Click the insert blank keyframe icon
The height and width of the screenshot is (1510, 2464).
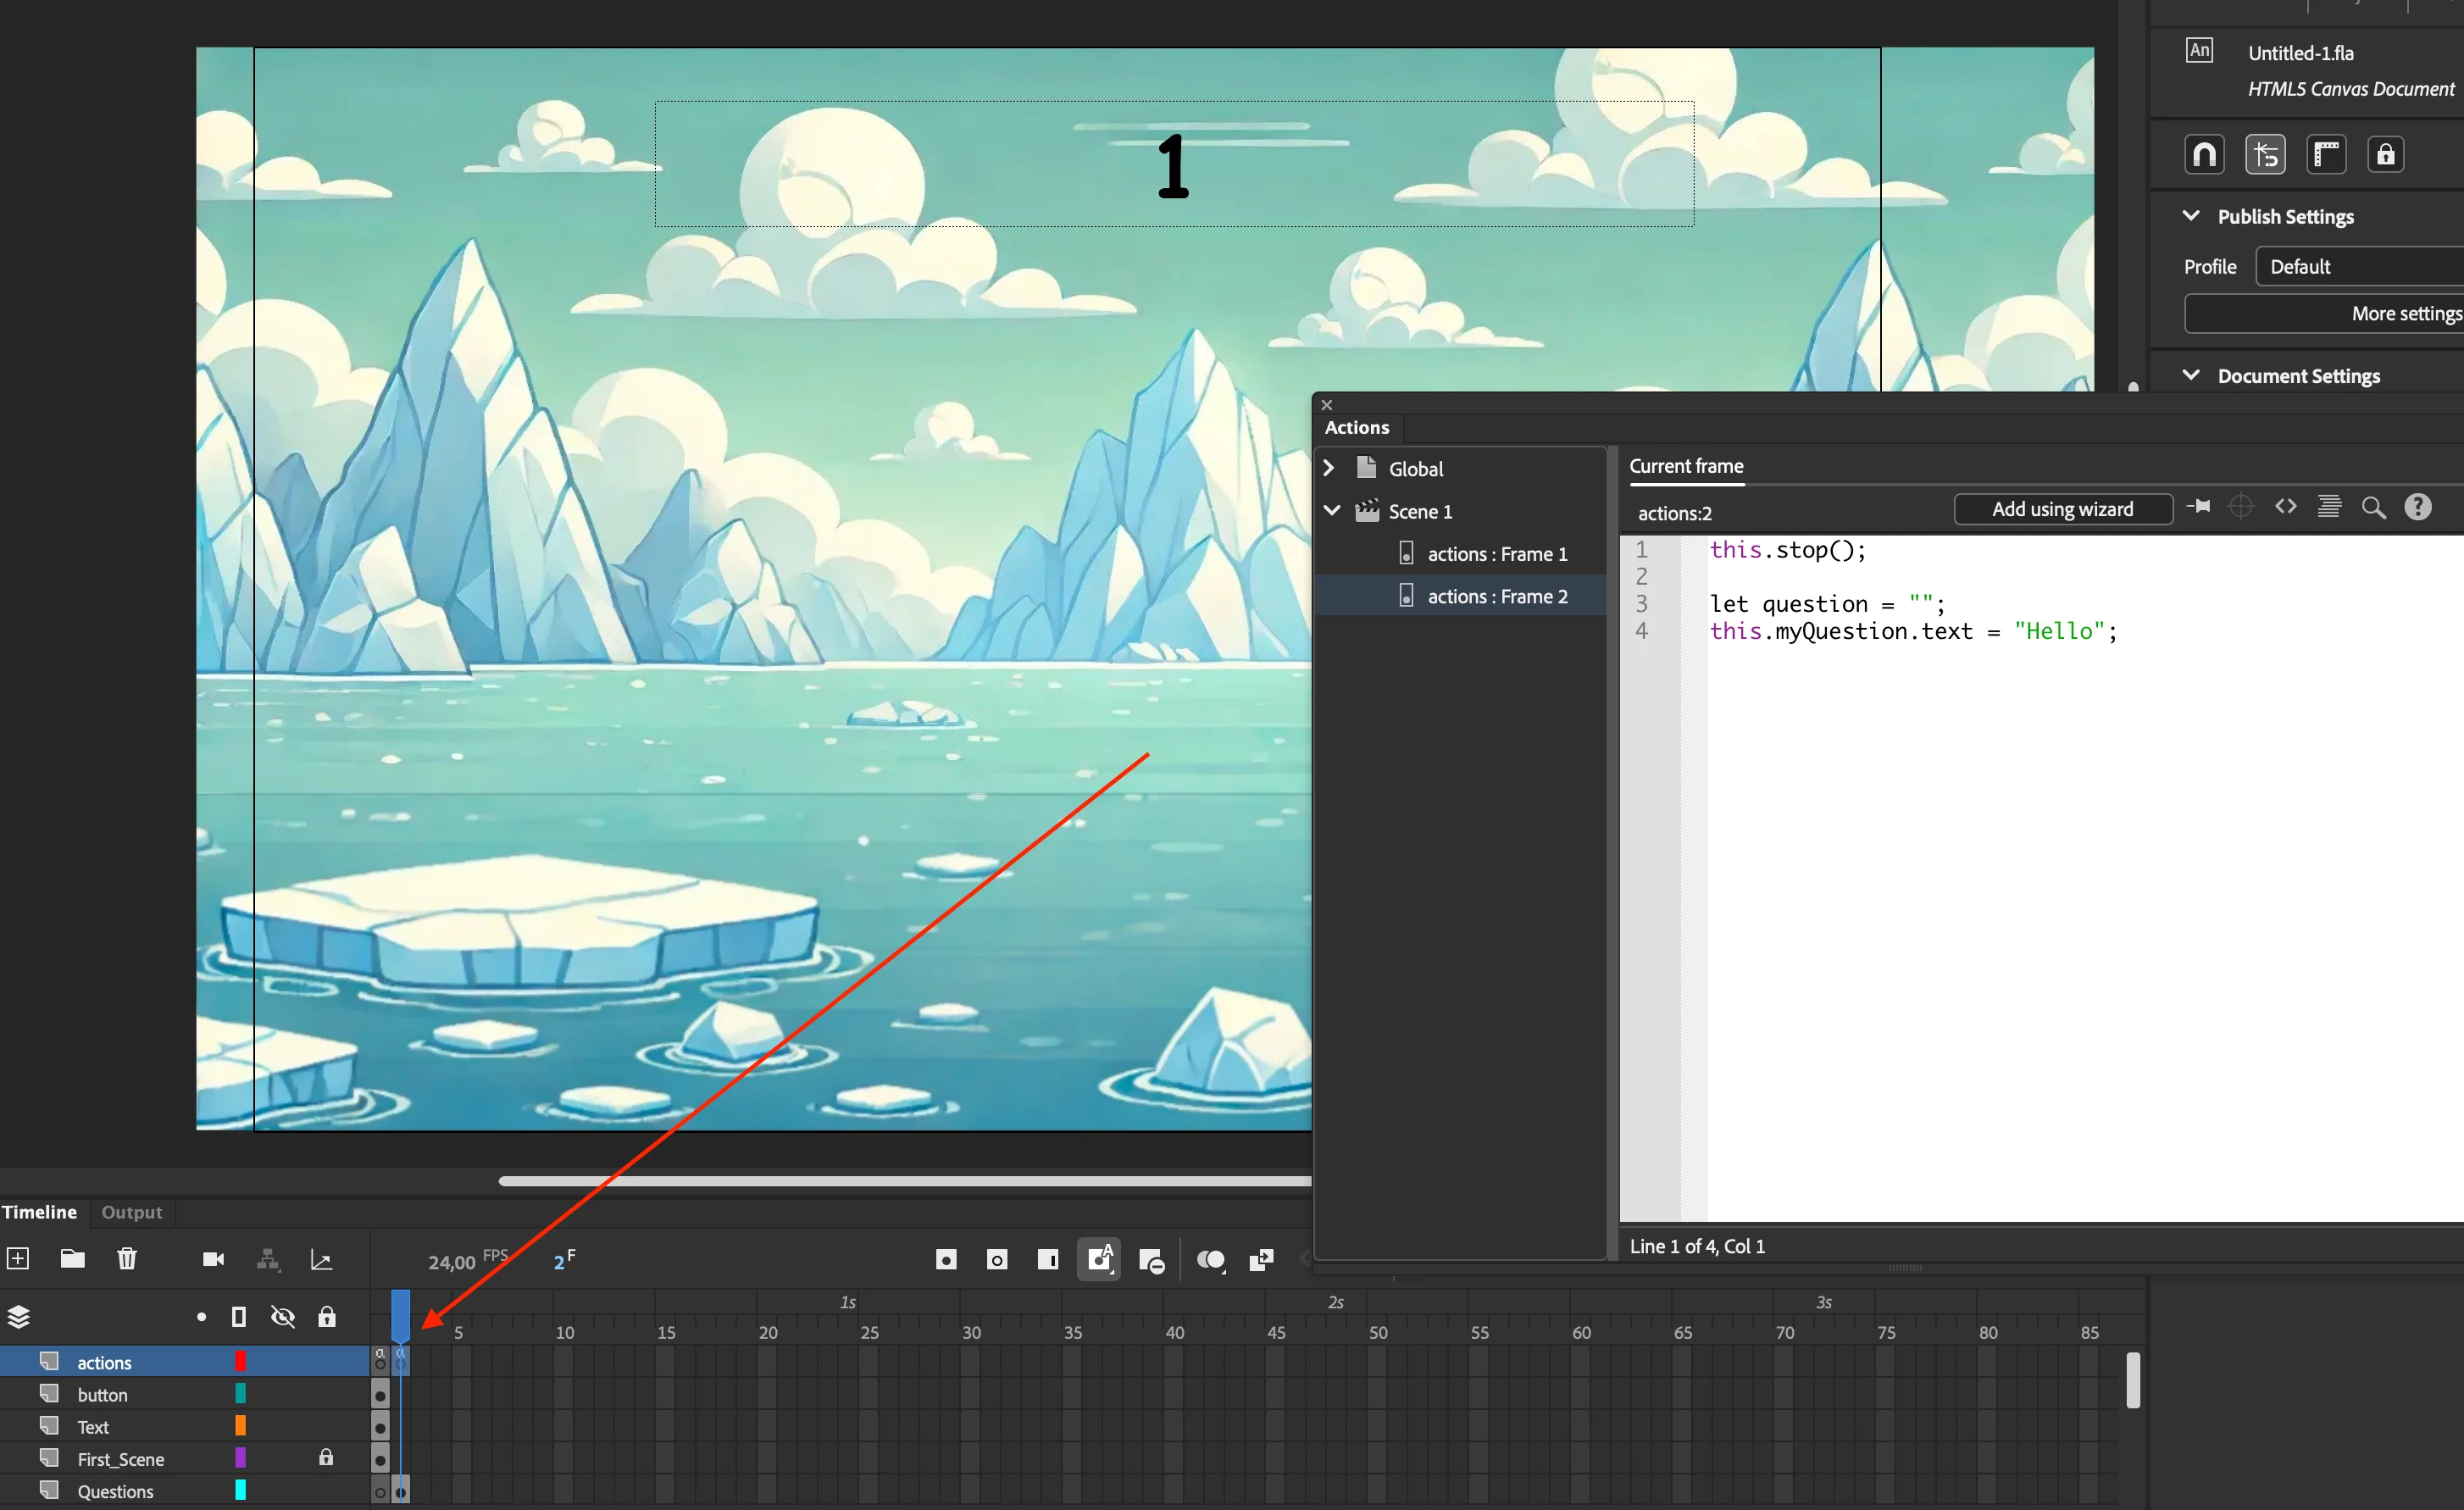click(997, 1260)
